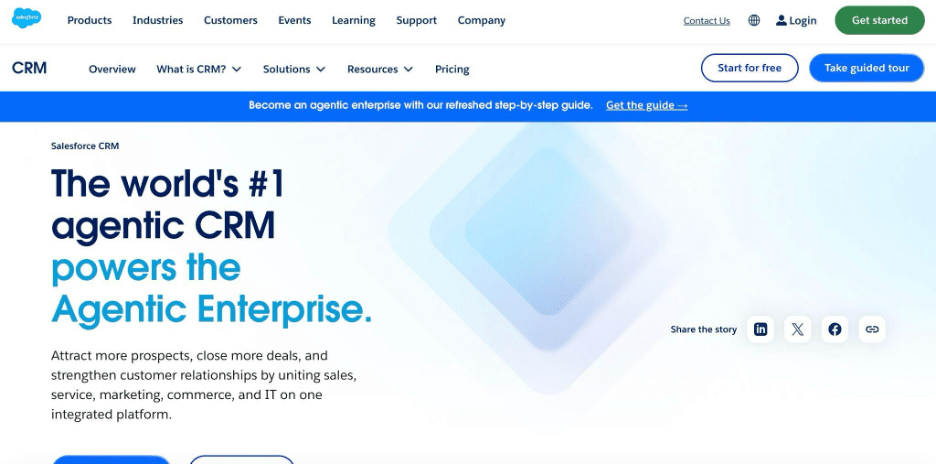Viewport: 936px width, 464px height.
Task: Expand the Solutions dropdown chevron
Action: click(x=321, y=69)
